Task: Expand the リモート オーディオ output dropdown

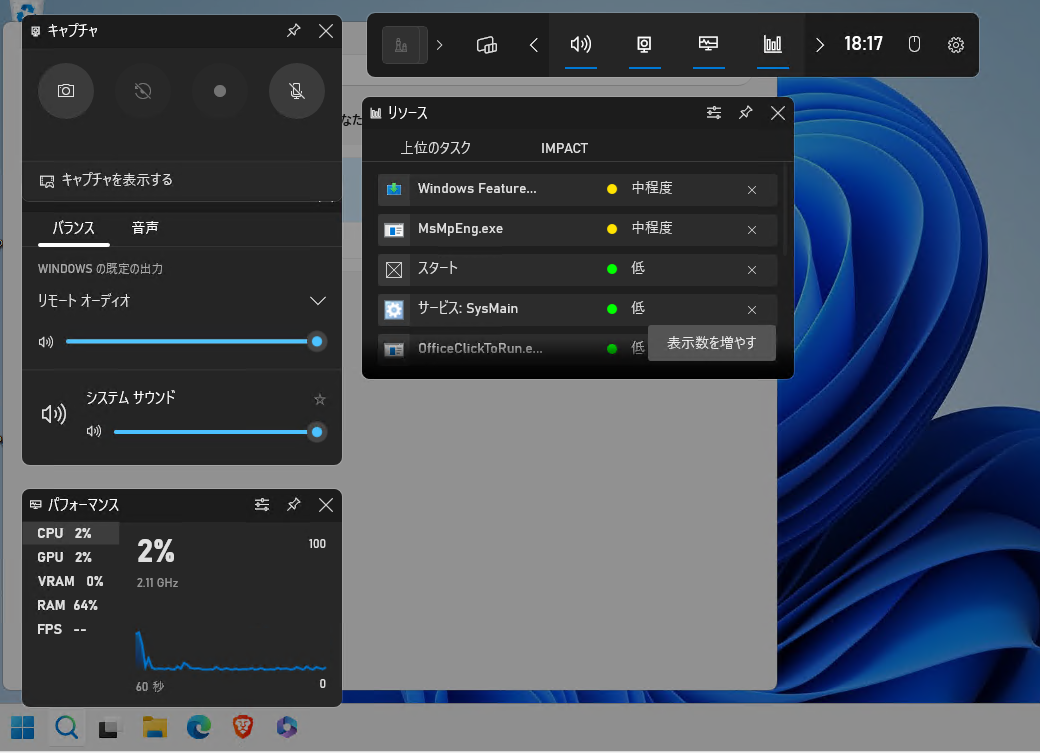Action: point(317,300)
